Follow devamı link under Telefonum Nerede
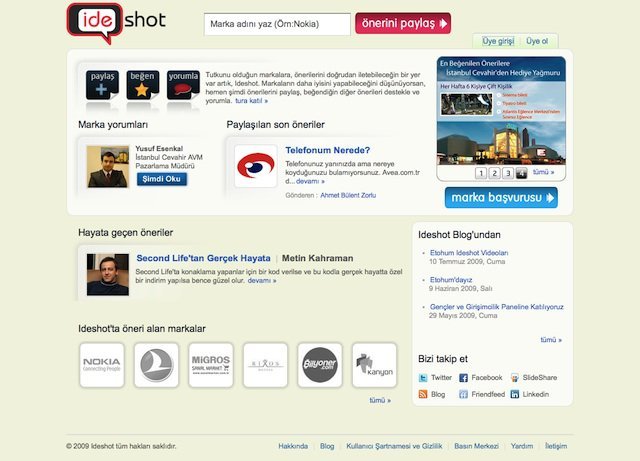 310,181
